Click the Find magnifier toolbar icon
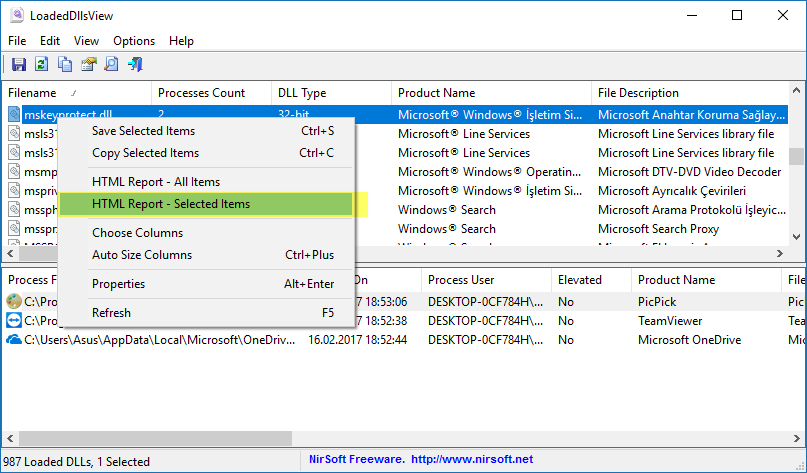807x473 pixels. [112, 65]
